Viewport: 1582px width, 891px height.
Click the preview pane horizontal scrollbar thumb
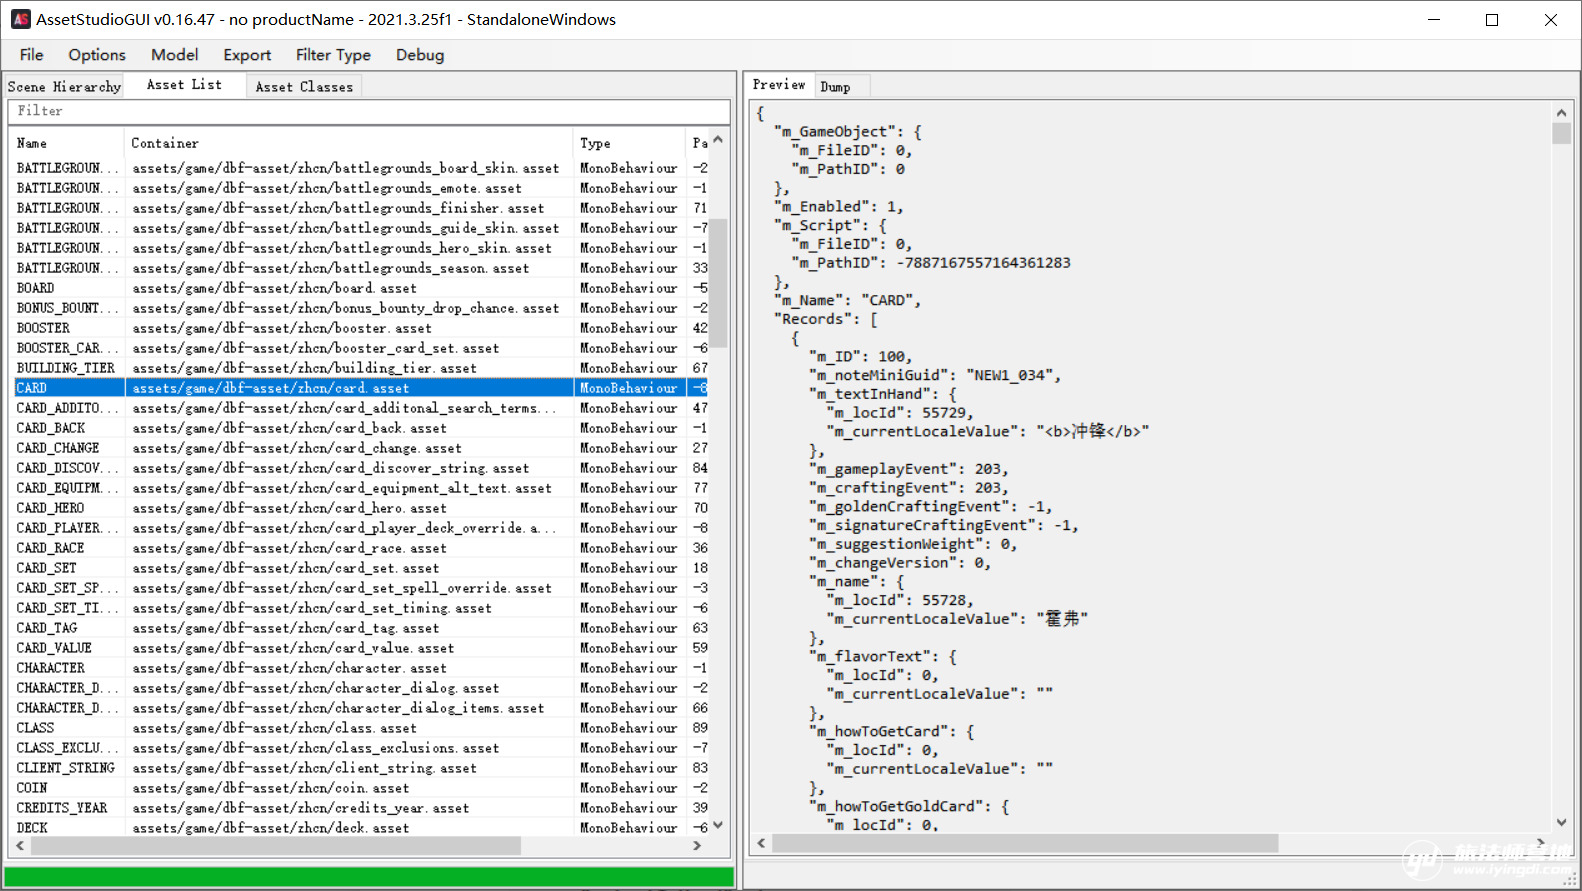[1025, 843]
